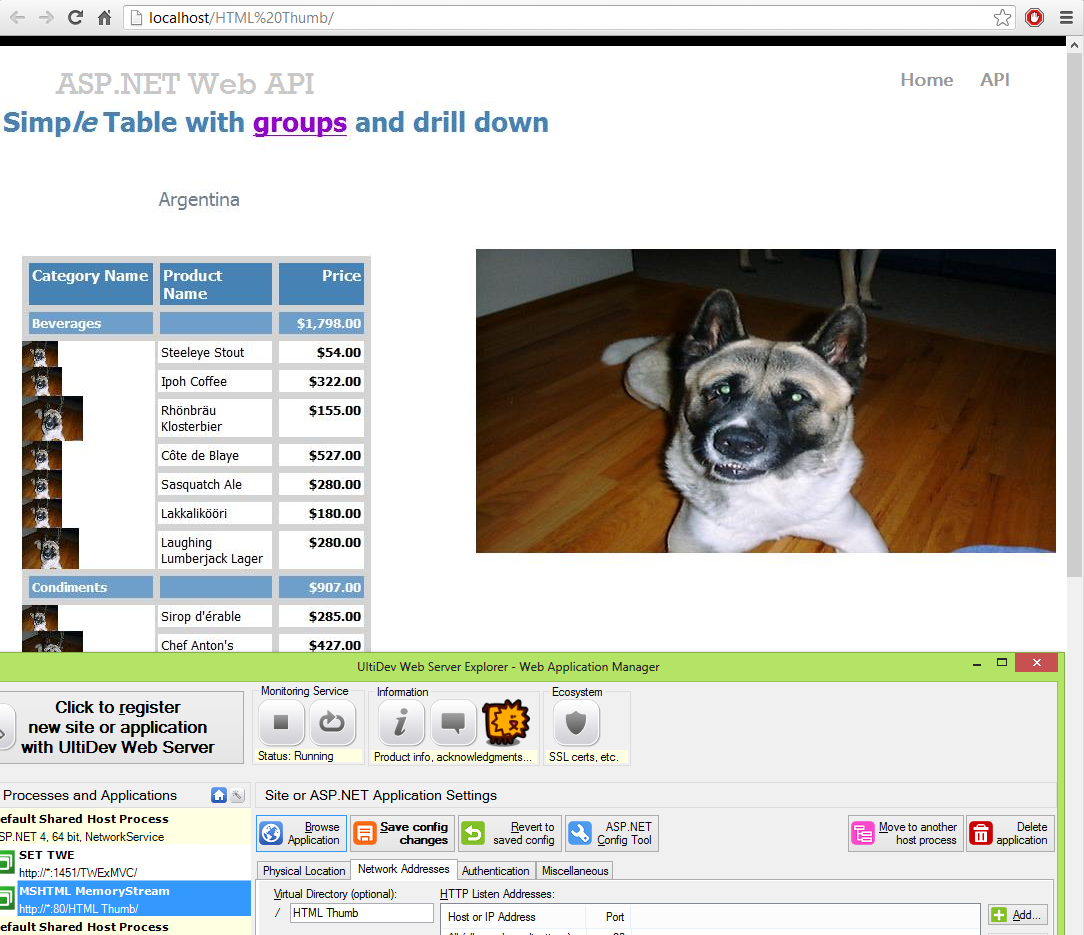The height and width of the screenshot is (935, 1084).
Task: Move application to another host process
Action: (906, 833)
